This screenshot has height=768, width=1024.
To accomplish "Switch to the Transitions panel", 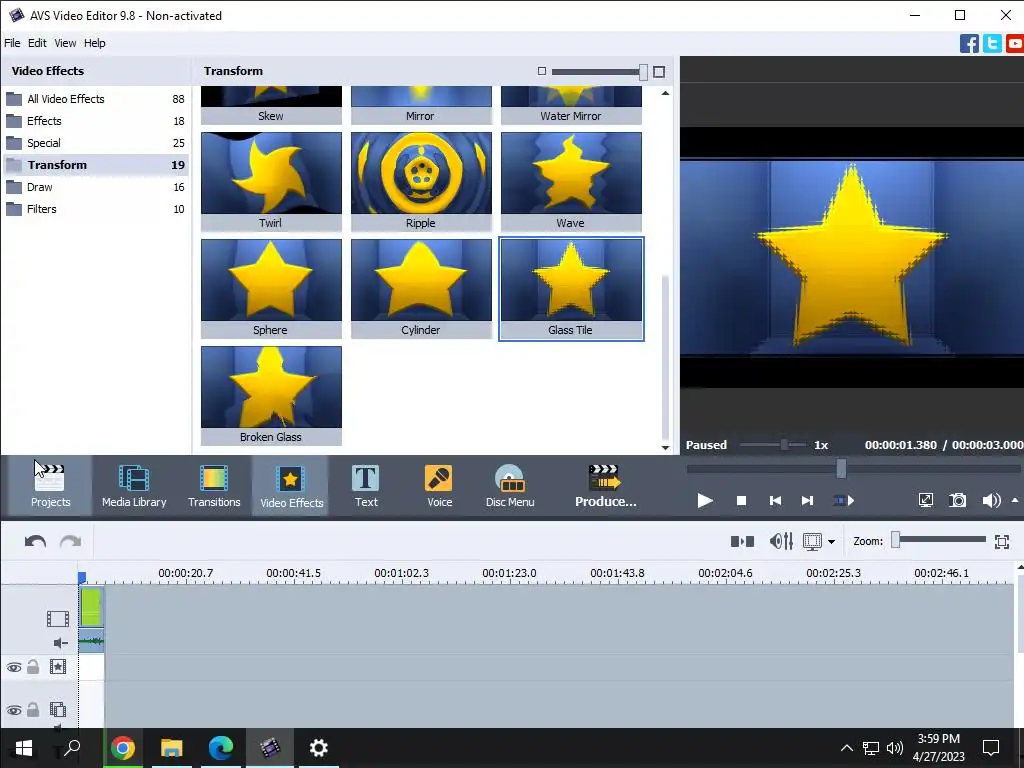I will (x=214, y=486).
